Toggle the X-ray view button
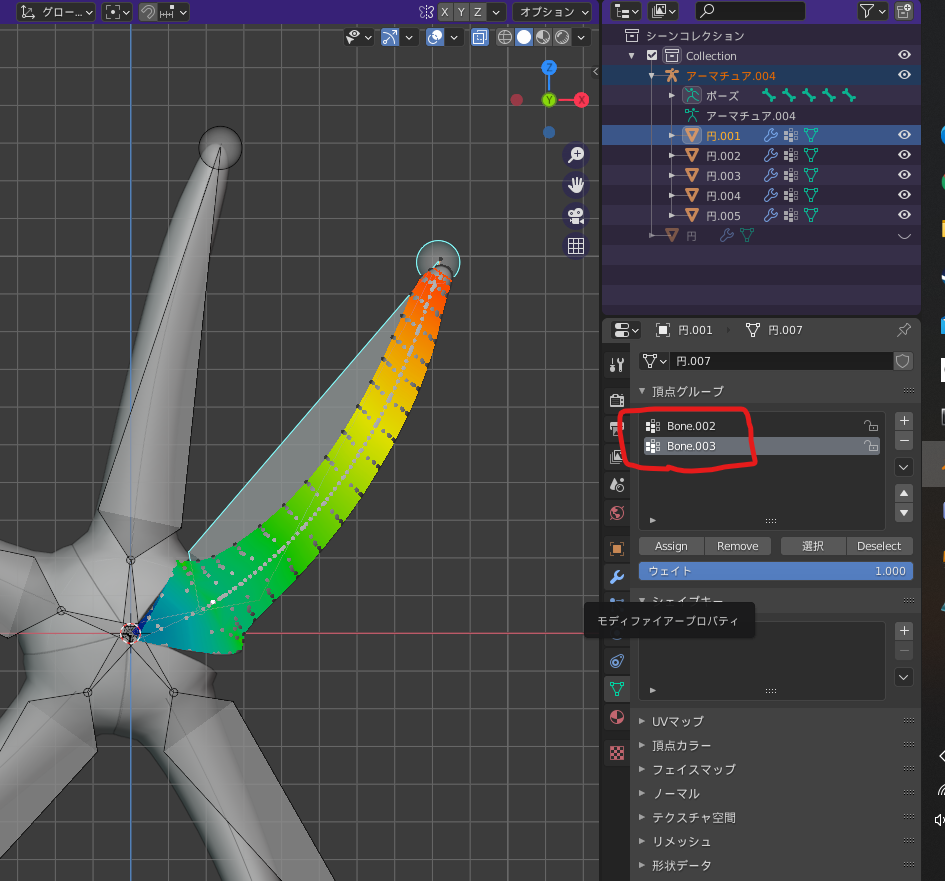 (480, 37)
